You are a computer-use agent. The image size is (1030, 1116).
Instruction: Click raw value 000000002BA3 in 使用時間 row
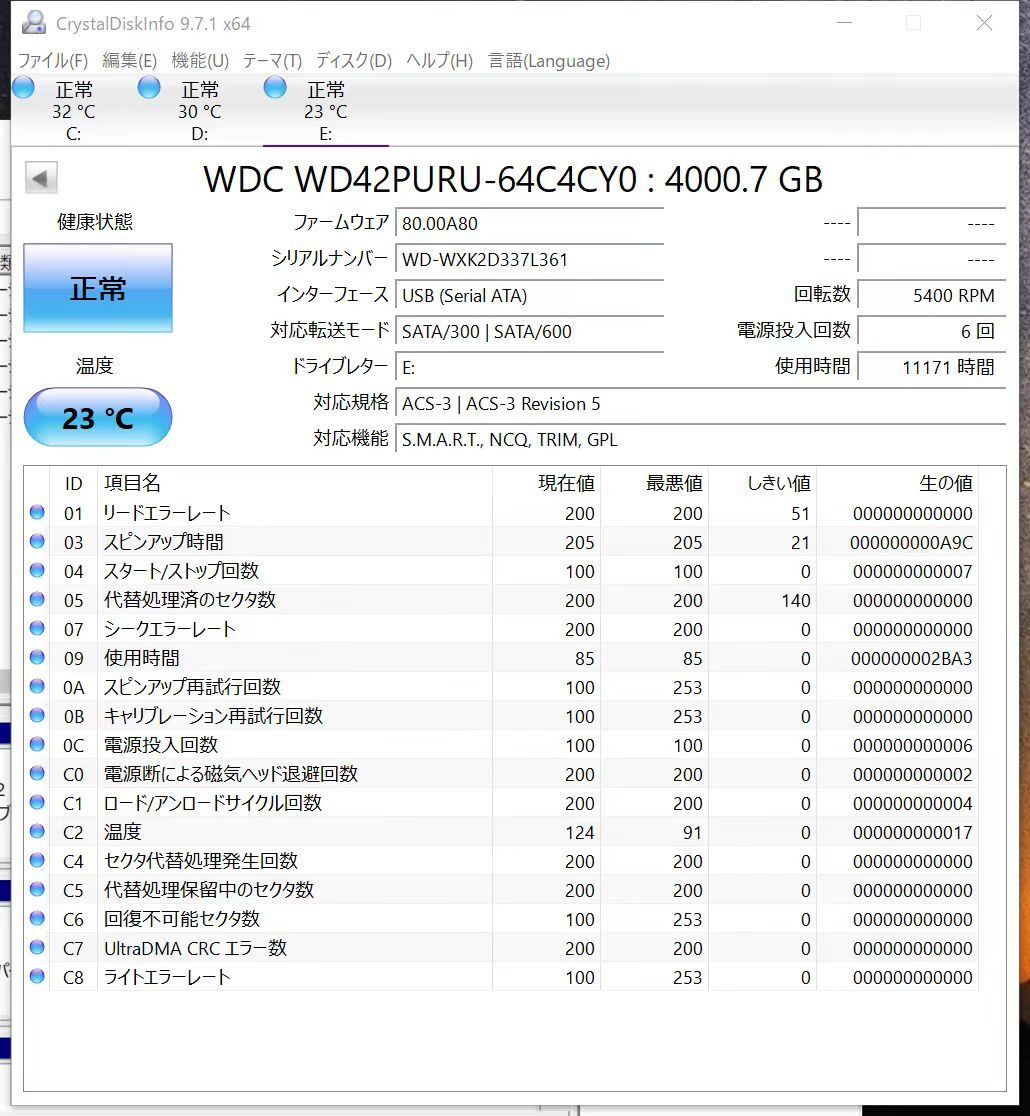click(912, 659)
